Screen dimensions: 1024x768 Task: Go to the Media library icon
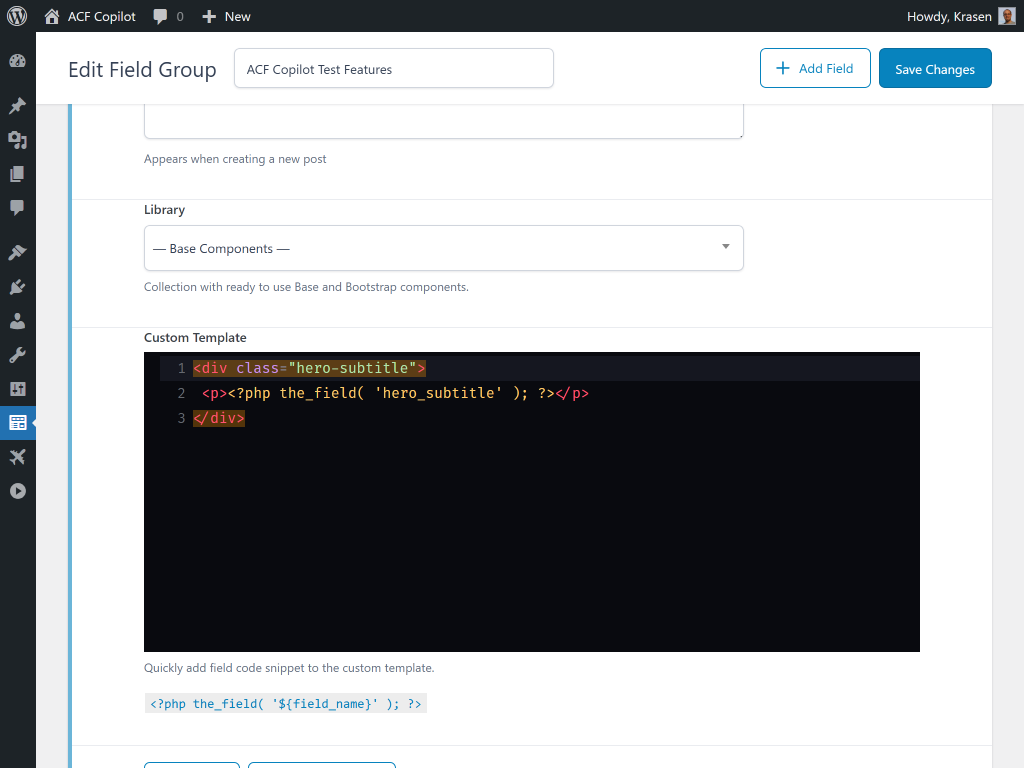[x=17, y=140]
